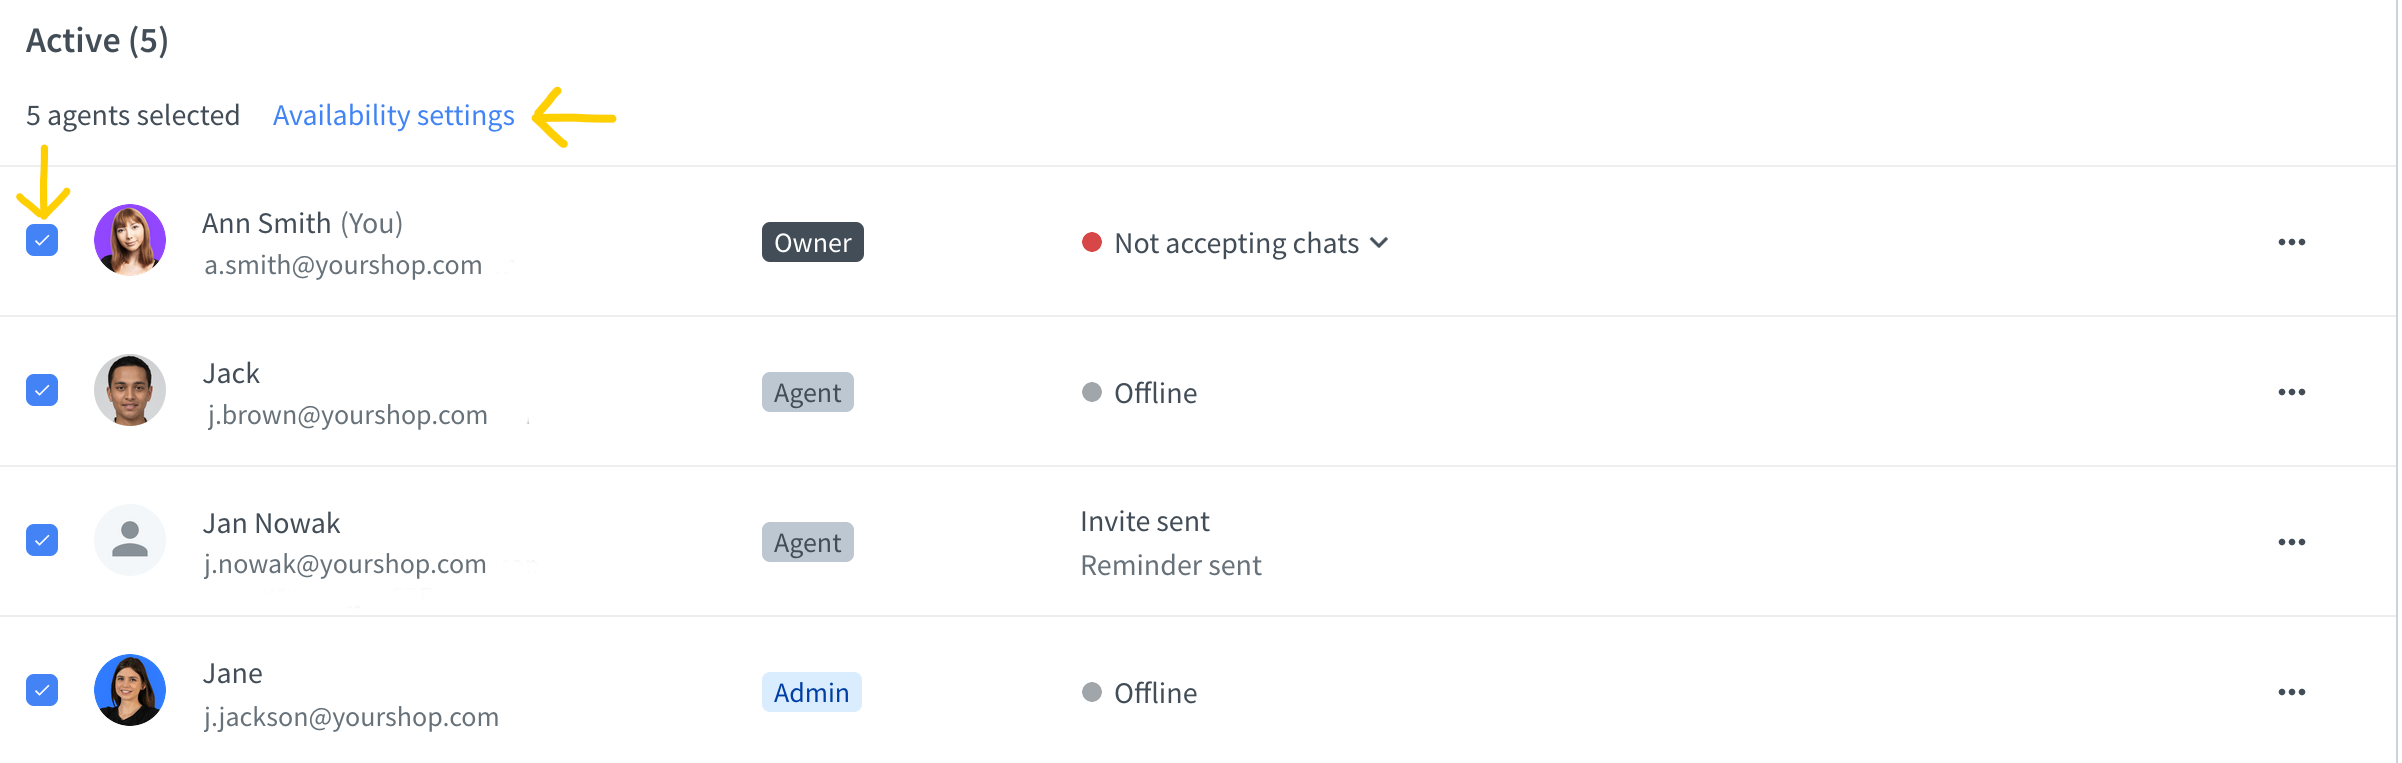Click the red status dot for Ann
The image size is (2402, 763).
click(1092, 242)
